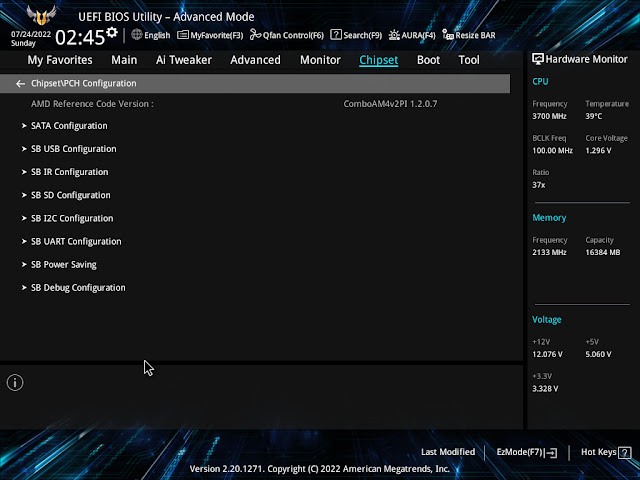The width and height of the screenshot is (640, 480).
Task: Show Last Modified settings
Action: [x=448, y=452]
